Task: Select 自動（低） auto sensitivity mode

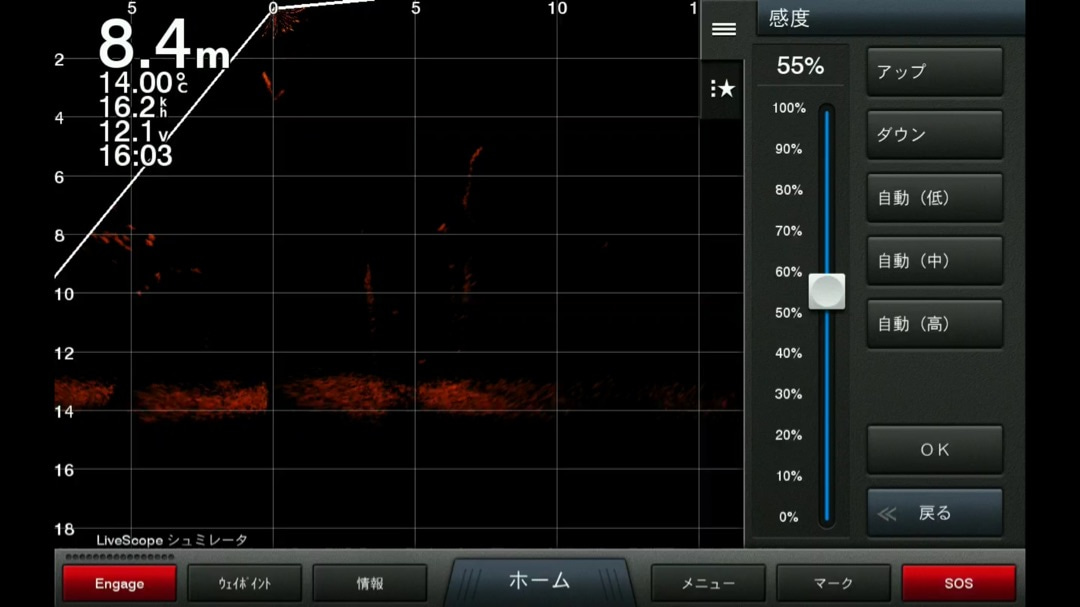Action: point(934,198)
